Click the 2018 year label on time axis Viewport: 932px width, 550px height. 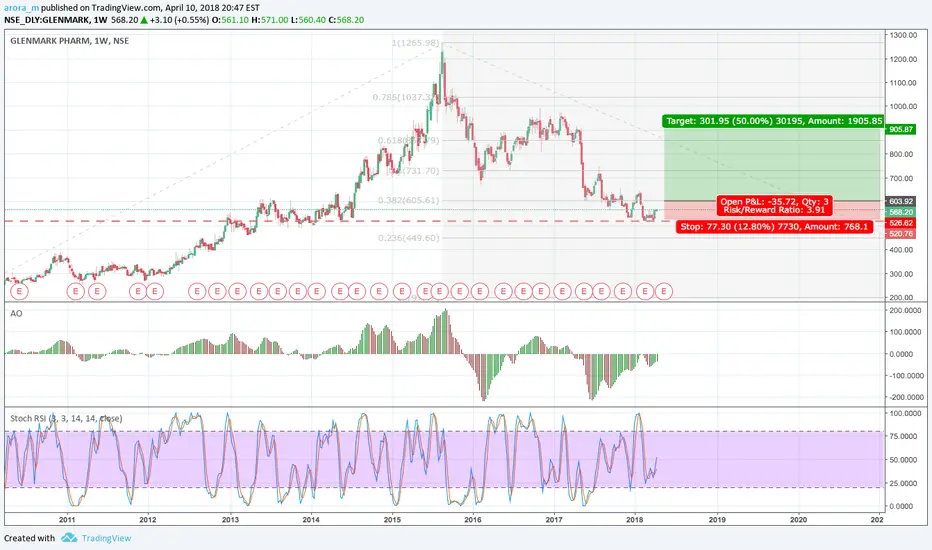pyautogui.click(x=635, y=520)
